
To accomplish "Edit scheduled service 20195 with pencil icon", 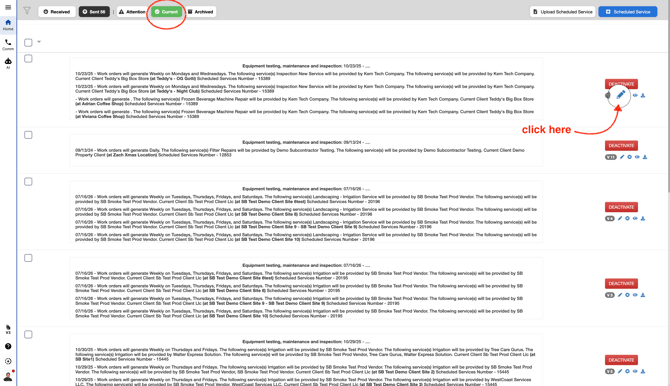I will point(620,295).
